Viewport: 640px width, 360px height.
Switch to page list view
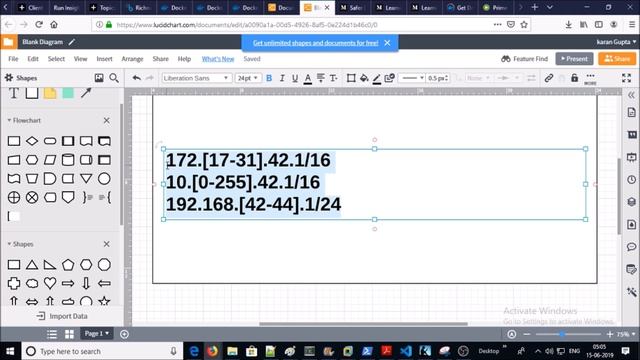(x=52, y=334)
